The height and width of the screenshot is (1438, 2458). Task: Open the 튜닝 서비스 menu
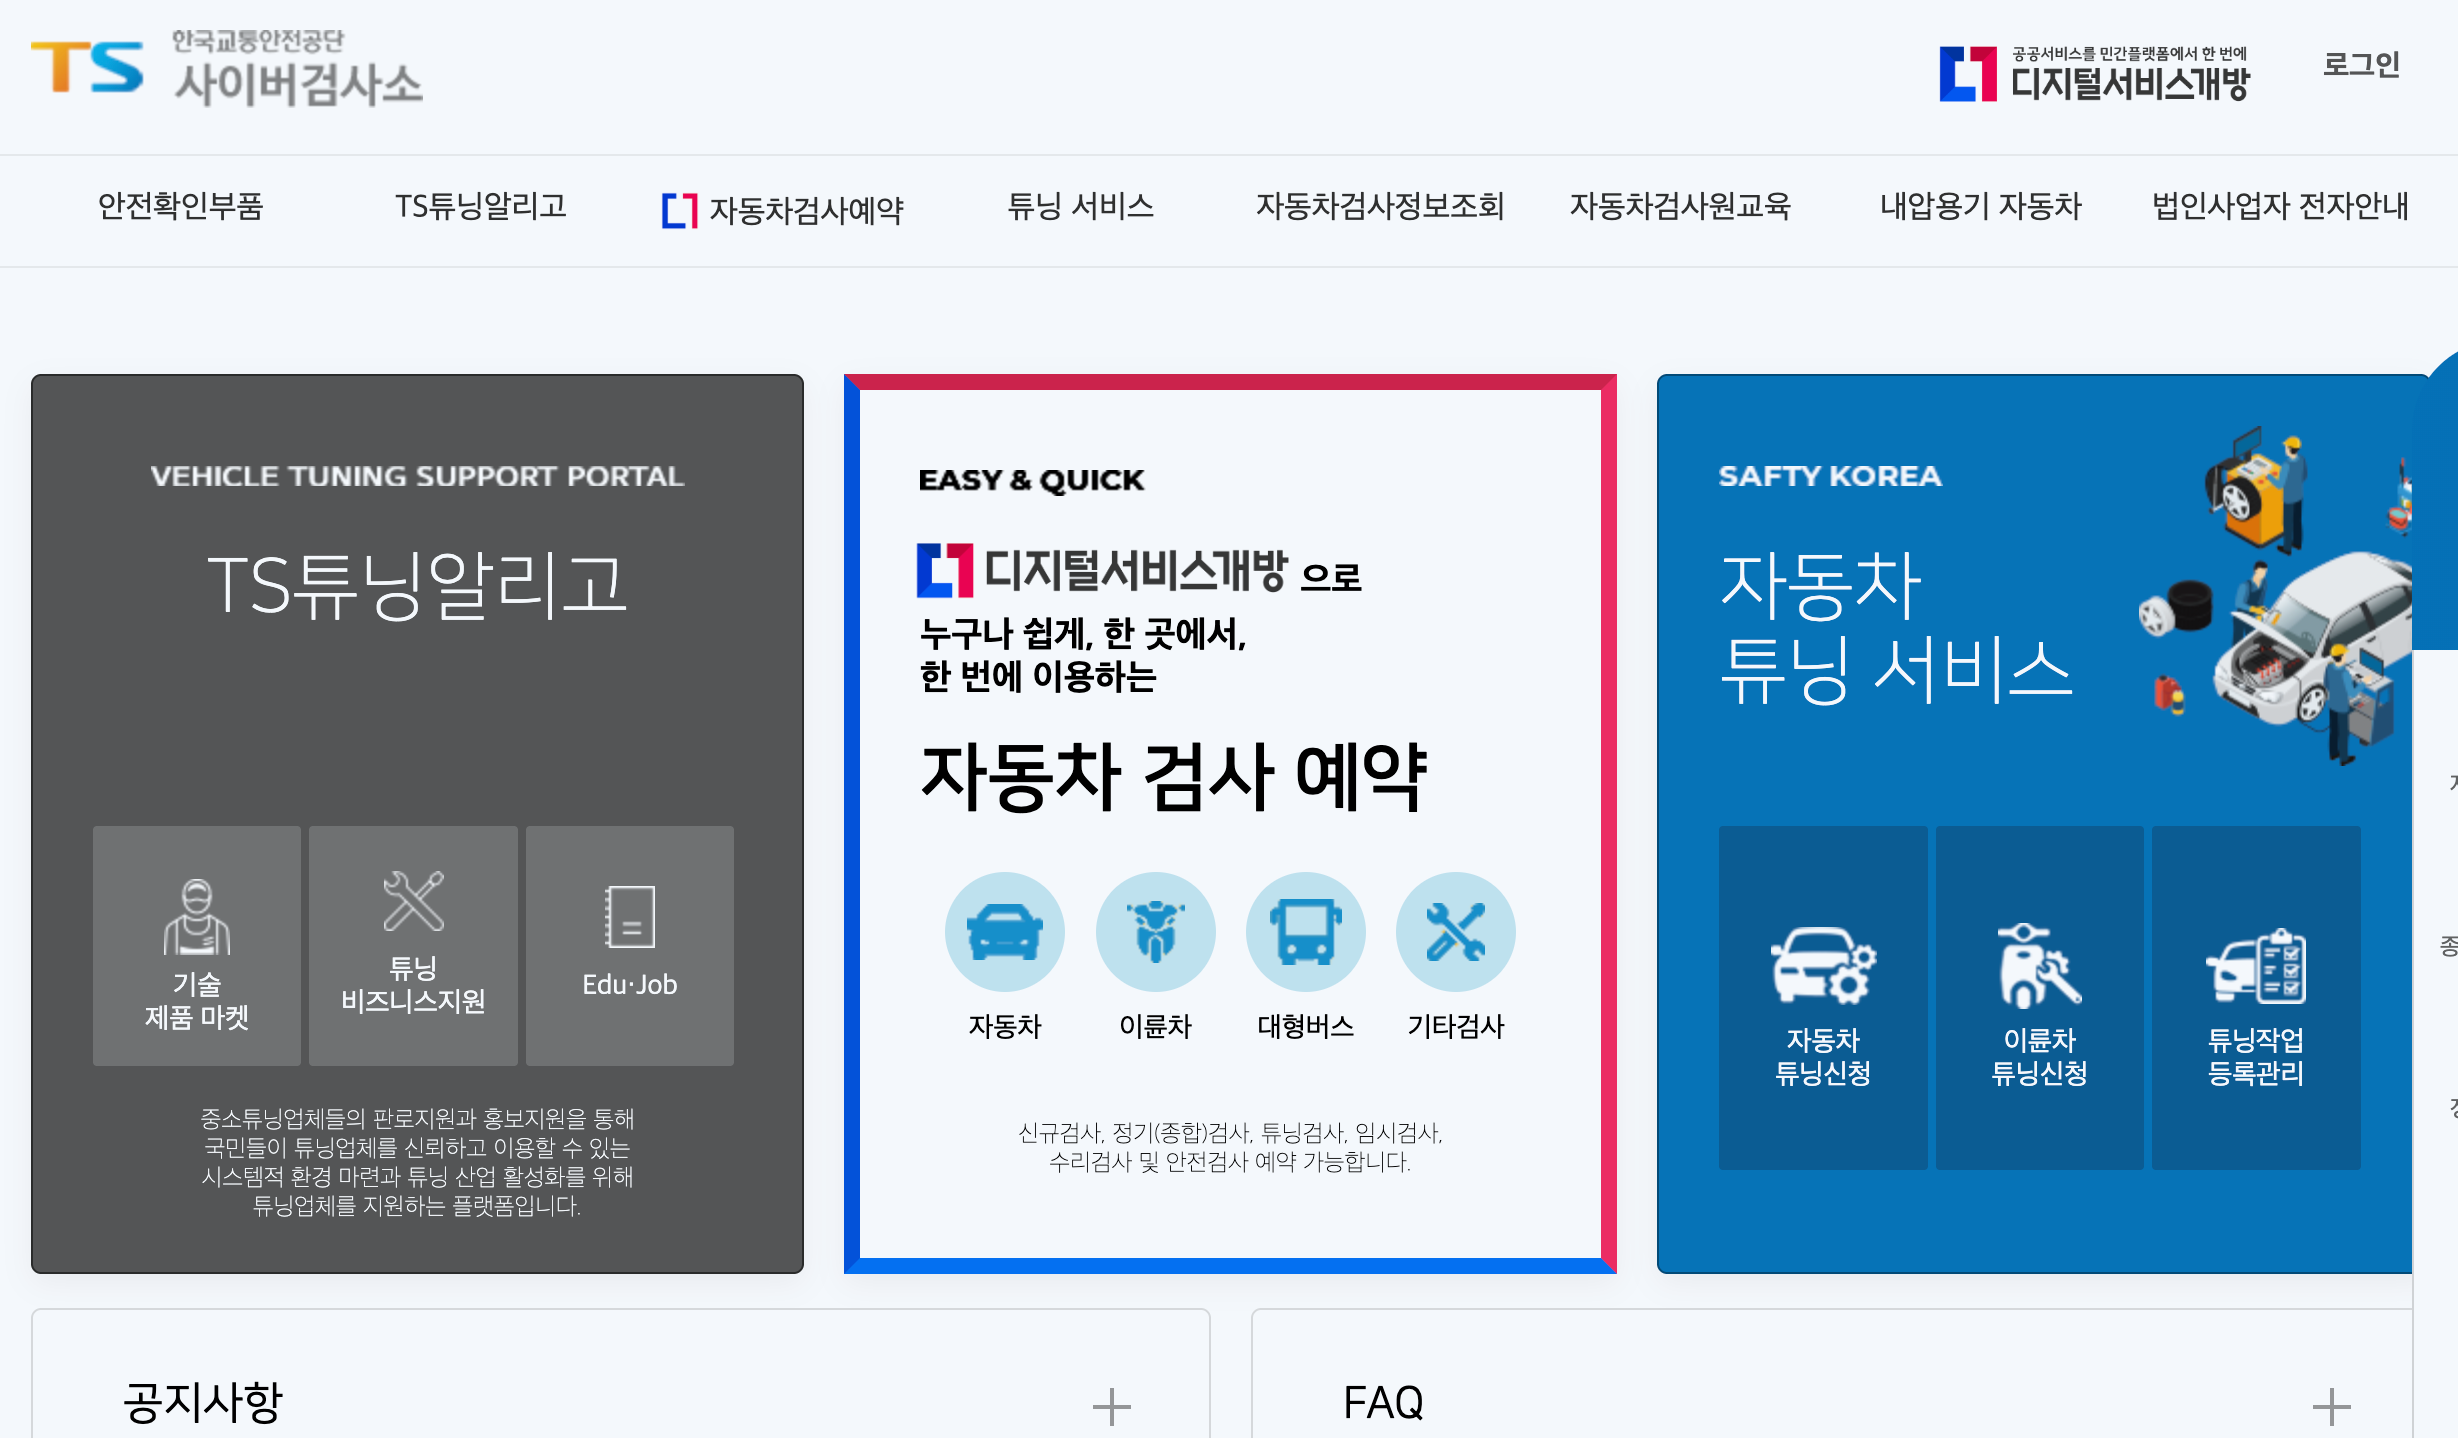tap(1080, 207)
